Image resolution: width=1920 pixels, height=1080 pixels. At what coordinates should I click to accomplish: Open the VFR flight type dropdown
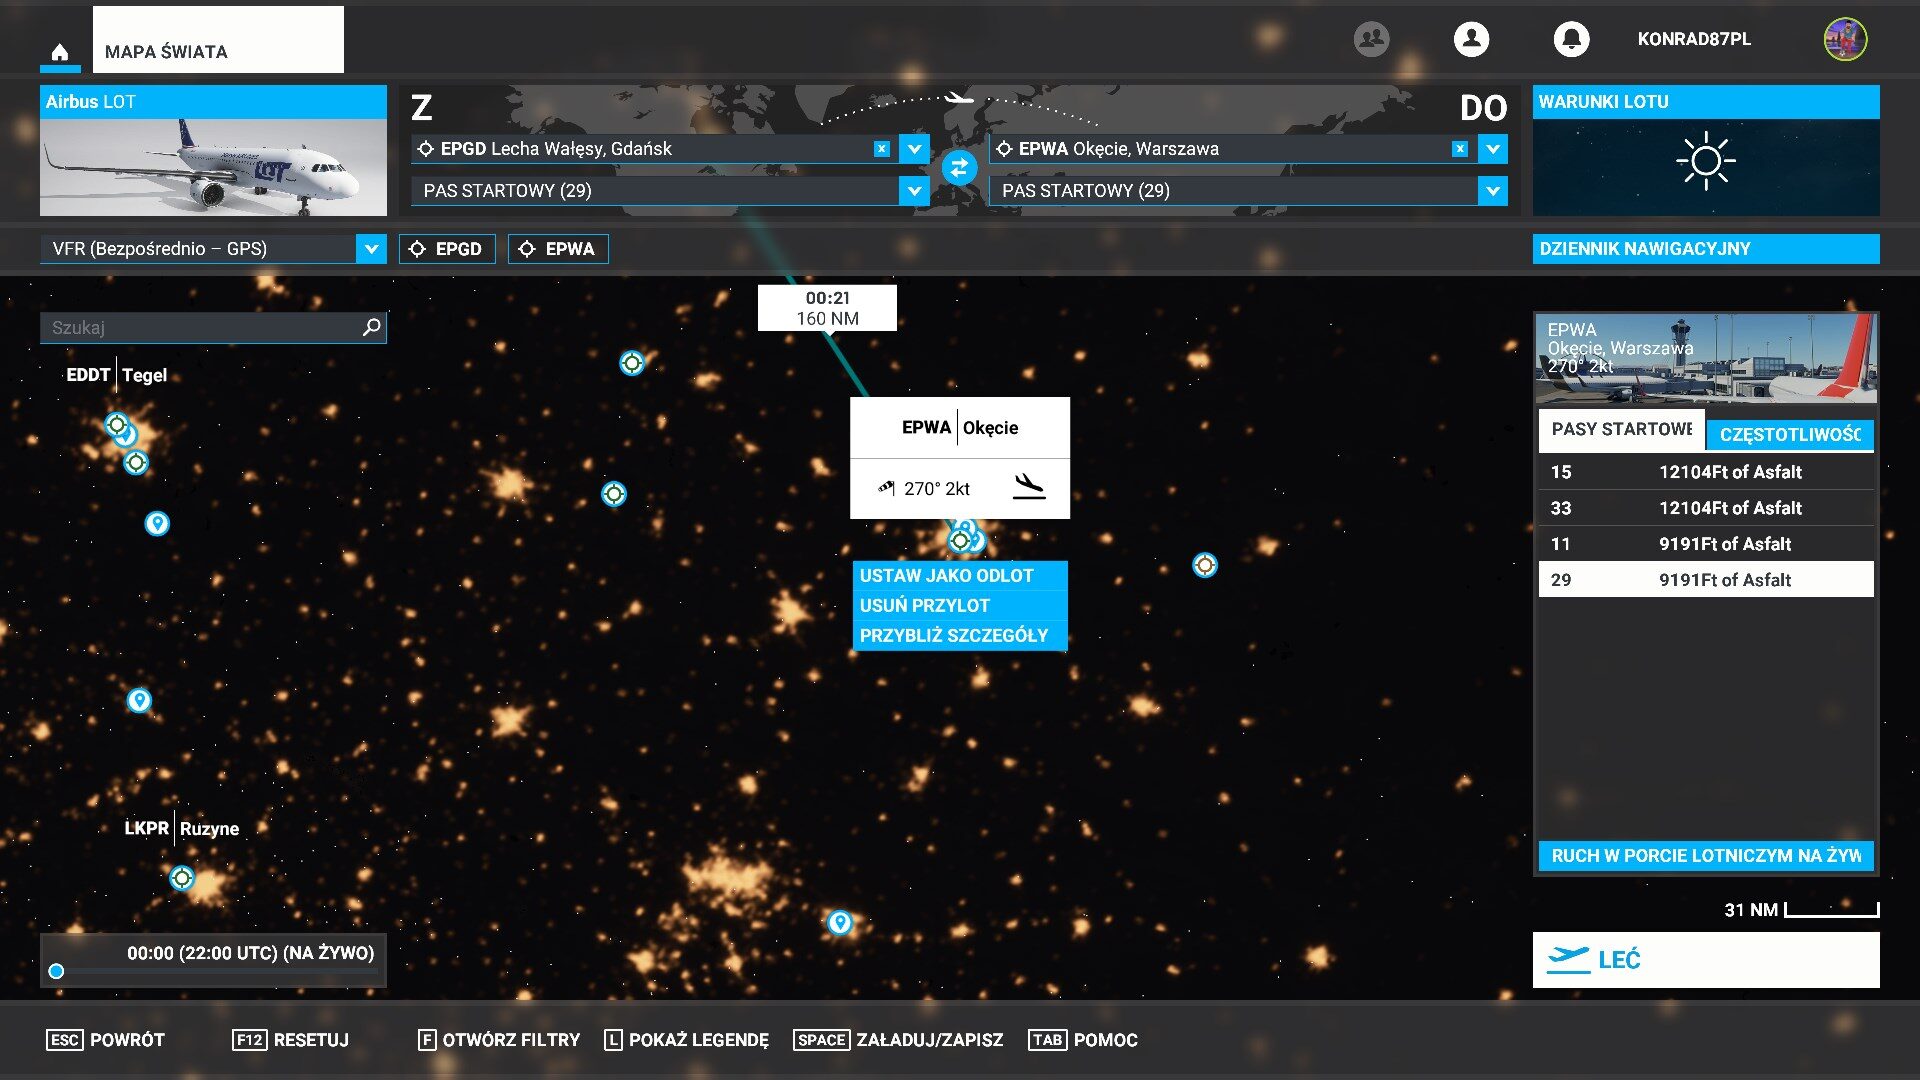click(x=371, y=249)
